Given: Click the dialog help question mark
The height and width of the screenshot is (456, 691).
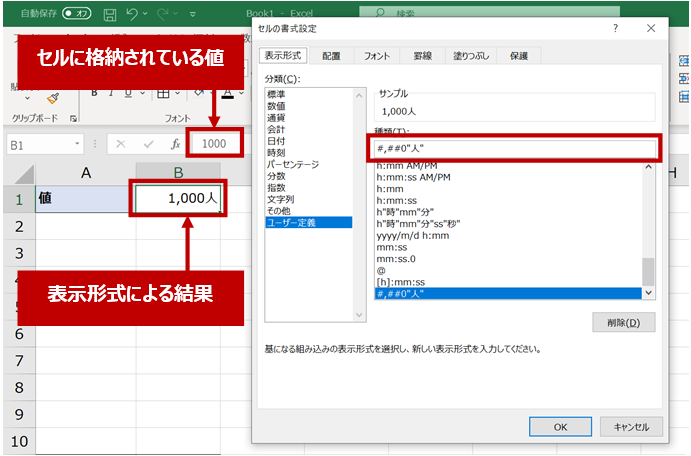Looking at the screenshot, I should [614, 30].
